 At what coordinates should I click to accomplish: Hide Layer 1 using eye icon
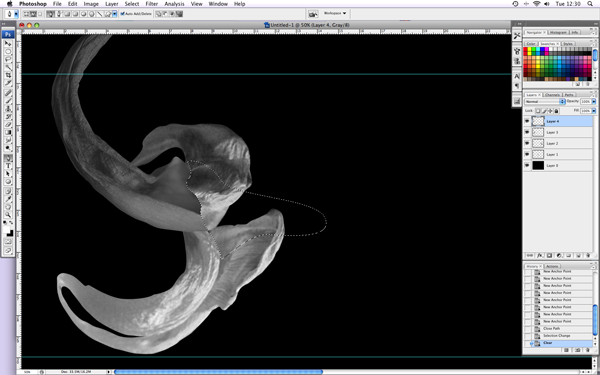[527, 154]
